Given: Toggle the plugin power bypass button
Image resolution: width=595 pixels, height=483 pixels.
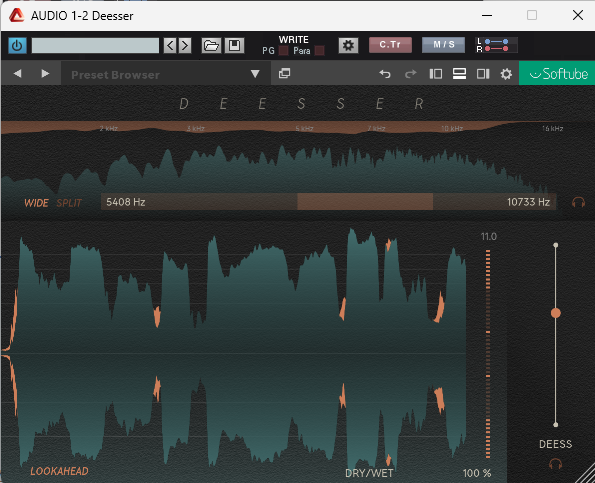Looking at the screenshot, I should tap(17, 46).
